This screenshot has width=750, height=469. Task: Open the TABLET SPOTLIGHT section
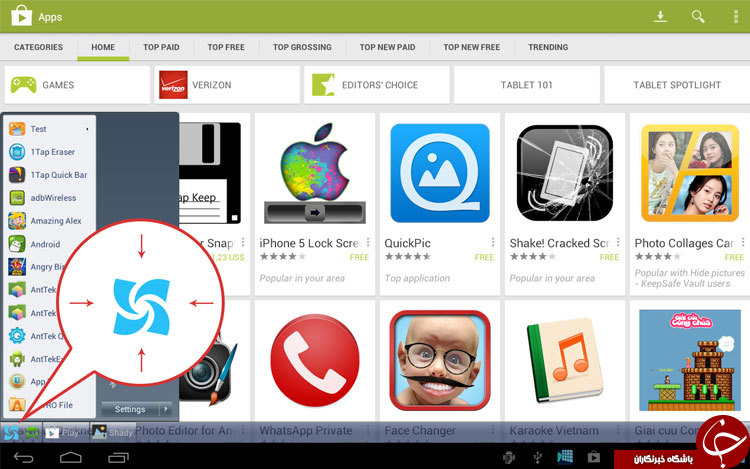(x=677, y=85)
